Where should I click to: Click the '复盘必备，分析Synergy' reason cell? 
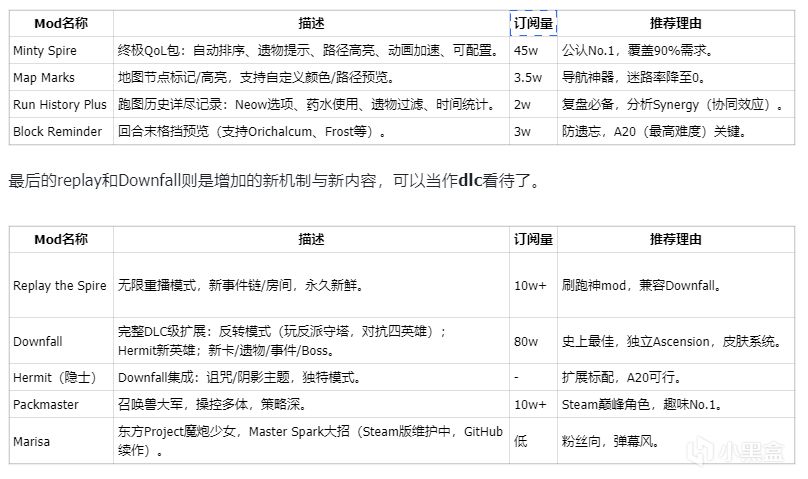tap(676, 105)
